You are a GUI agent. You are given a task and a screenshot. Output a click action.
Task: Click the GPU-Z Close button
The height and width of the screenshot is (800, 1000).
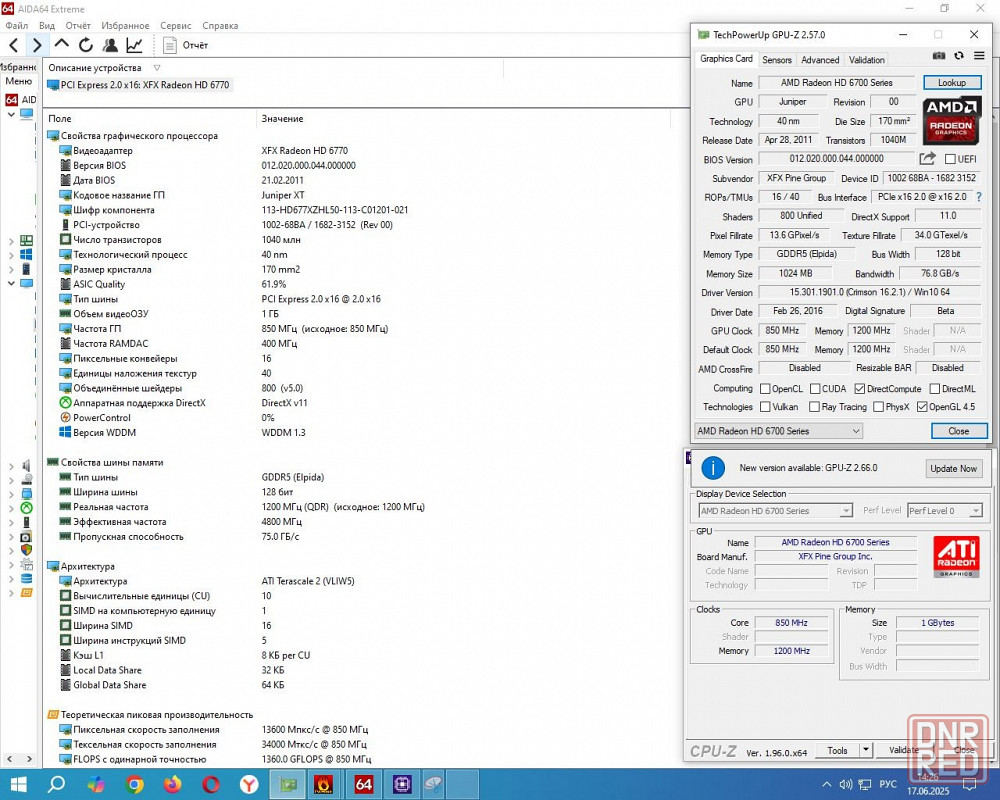coord(959,431)
